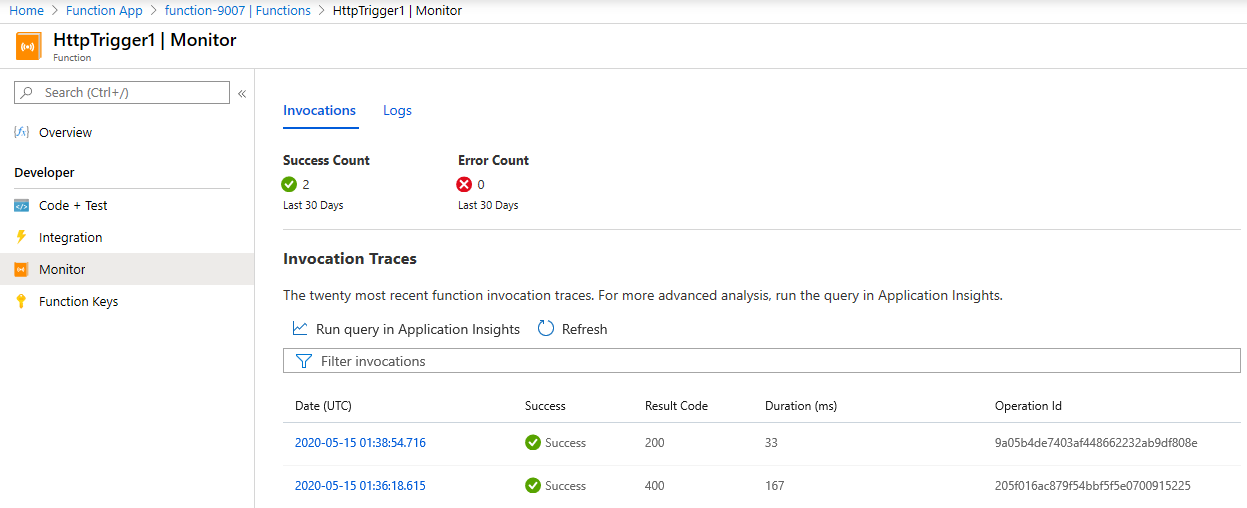
Task: Switch to the Logs tab
Action: tap(397, 111)
